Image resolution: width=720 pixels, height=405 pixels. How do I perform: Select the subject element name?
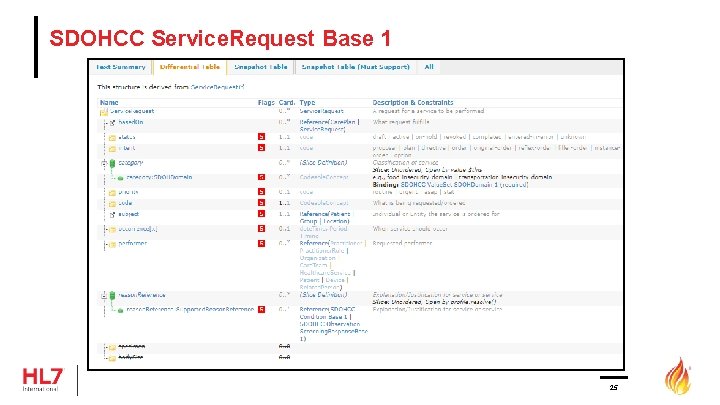point(129,214)
